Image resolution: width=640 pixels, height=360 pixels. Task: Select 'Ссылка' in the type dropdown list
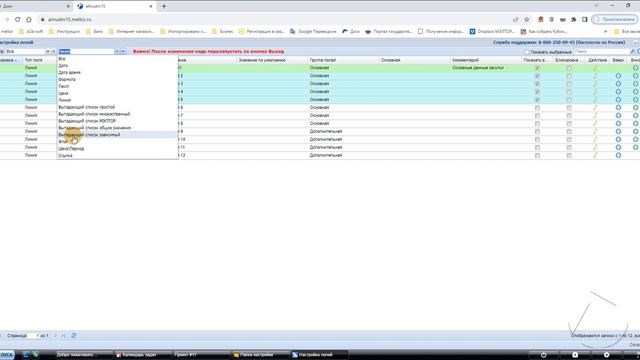tap(117, 156)
